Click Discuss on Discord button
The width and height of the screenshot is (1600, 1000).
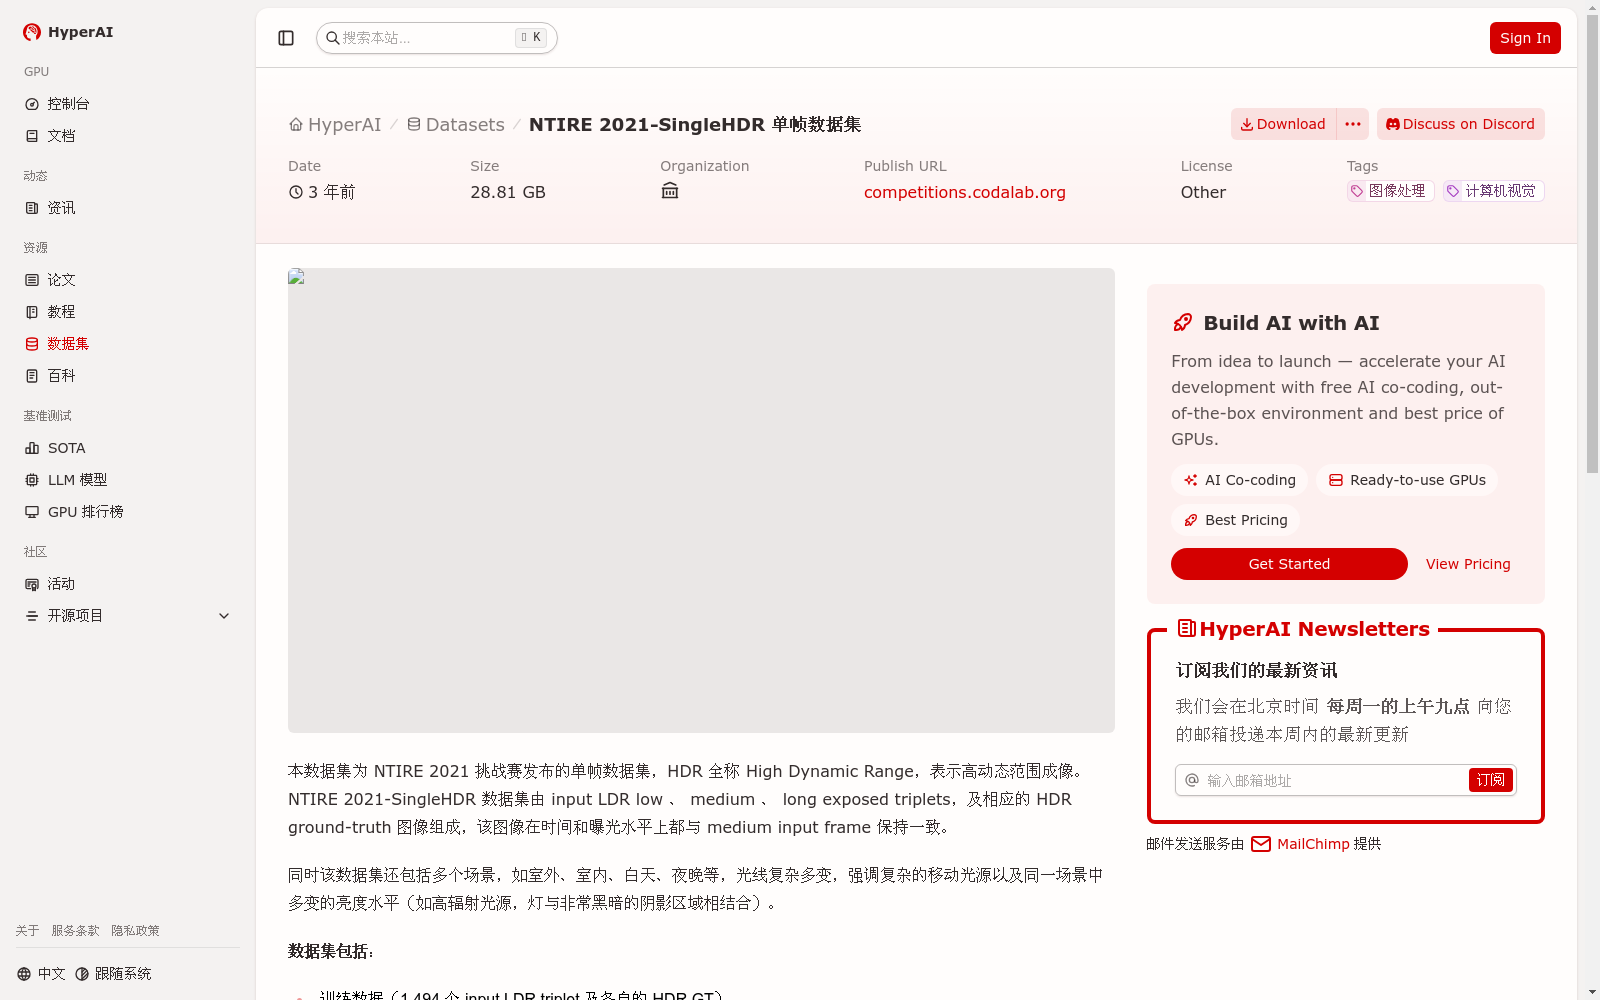pyautogui.click(x=1461, y=124)
